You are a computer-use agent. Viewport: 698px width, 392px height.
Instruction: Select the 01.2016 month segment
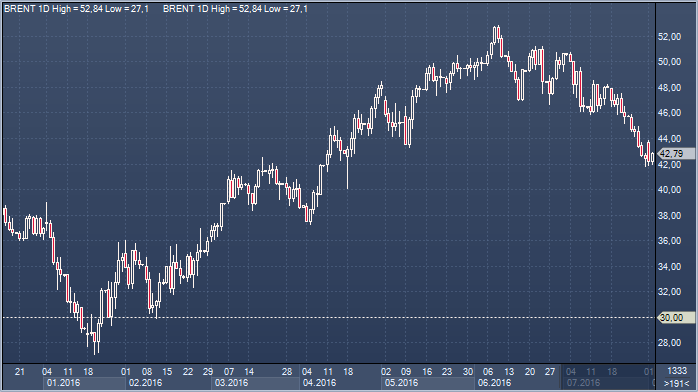[84, 383]
